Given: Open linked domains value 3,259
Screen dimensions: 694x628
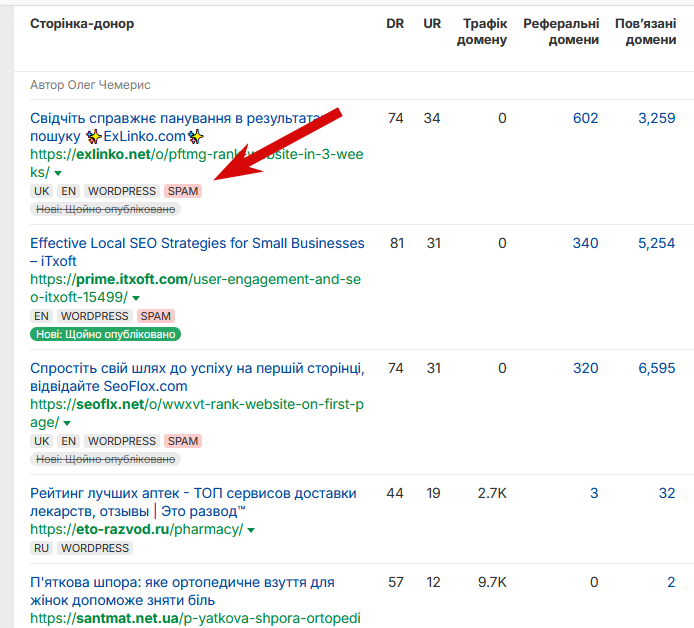Looking at the screenshot, I should (656, 118).
